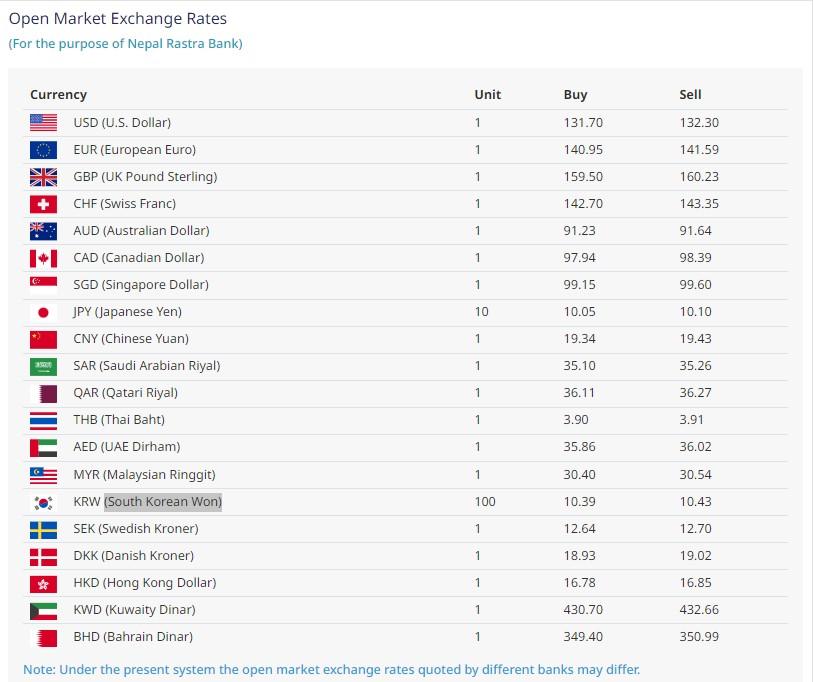The height and width of the screenshot is (682, 813).
Task: Click the Currency column header
Action: click(x=59, y=94)
